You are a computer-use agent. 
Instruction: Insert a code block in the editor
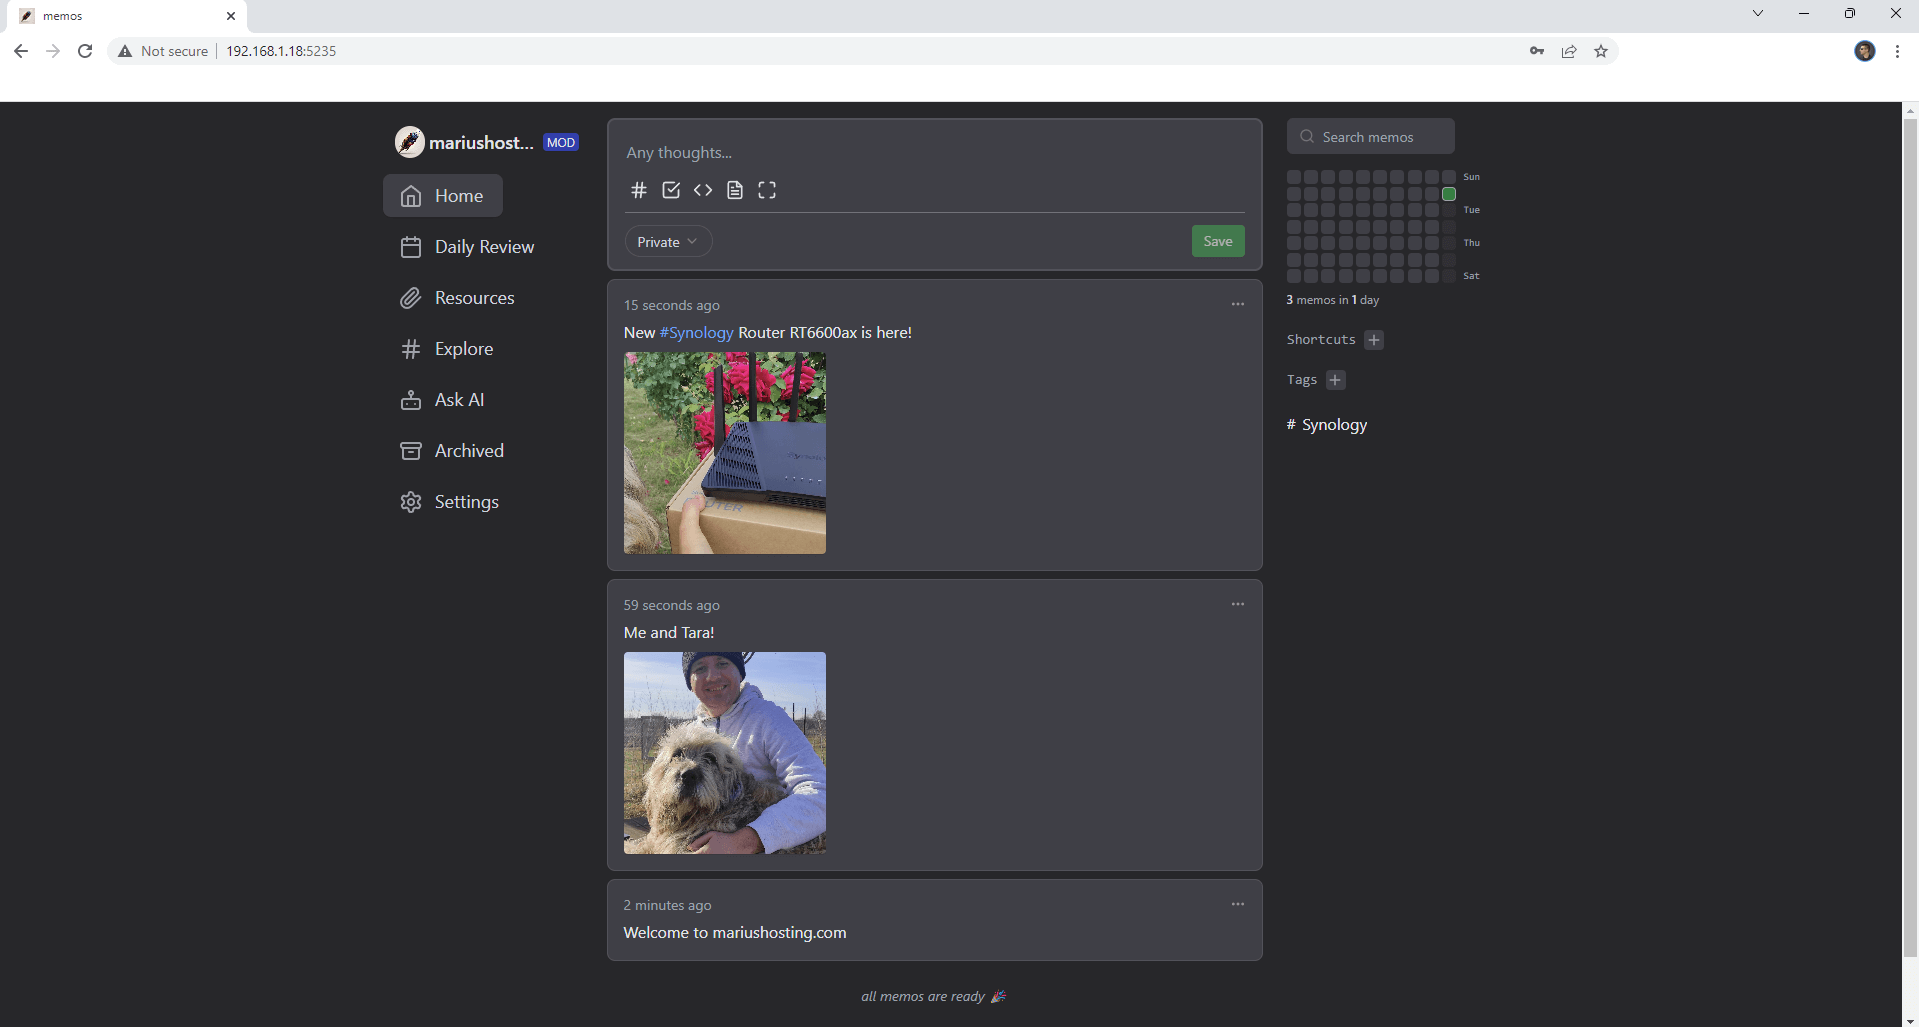click(x=703, y=190)
